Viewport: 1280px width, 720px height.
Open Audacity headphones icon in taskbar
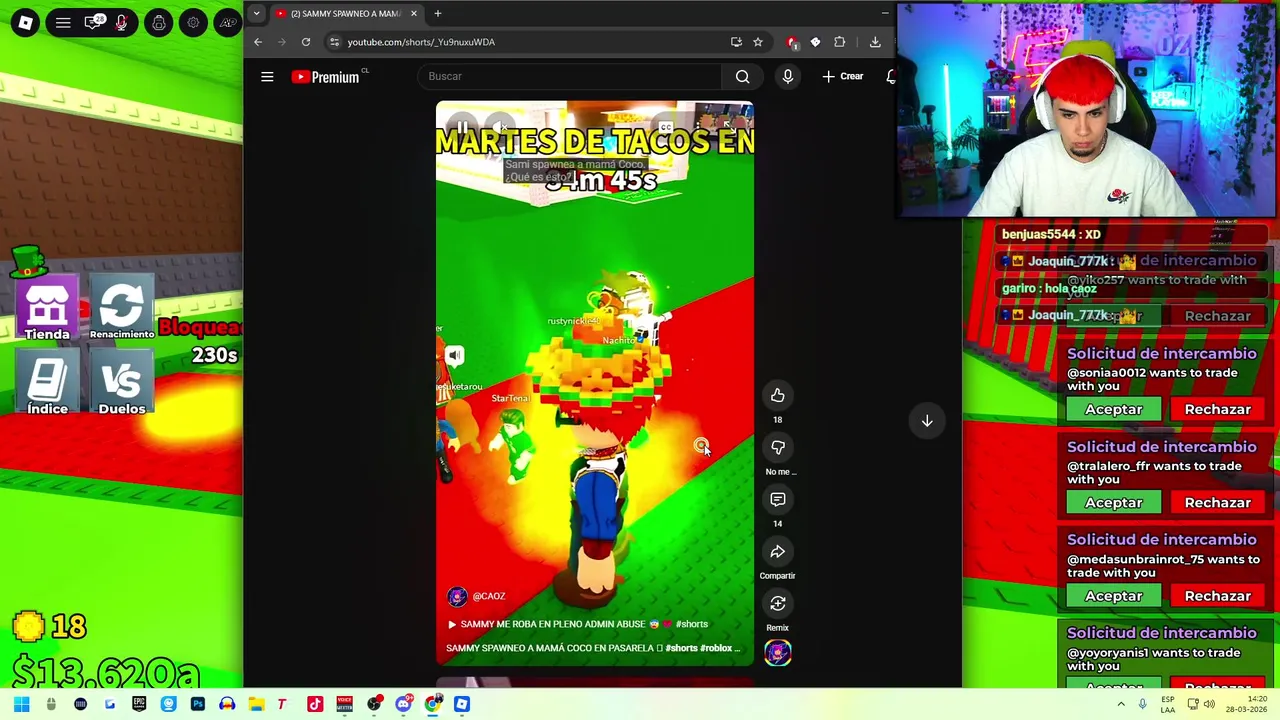click(x=227, y=704)
